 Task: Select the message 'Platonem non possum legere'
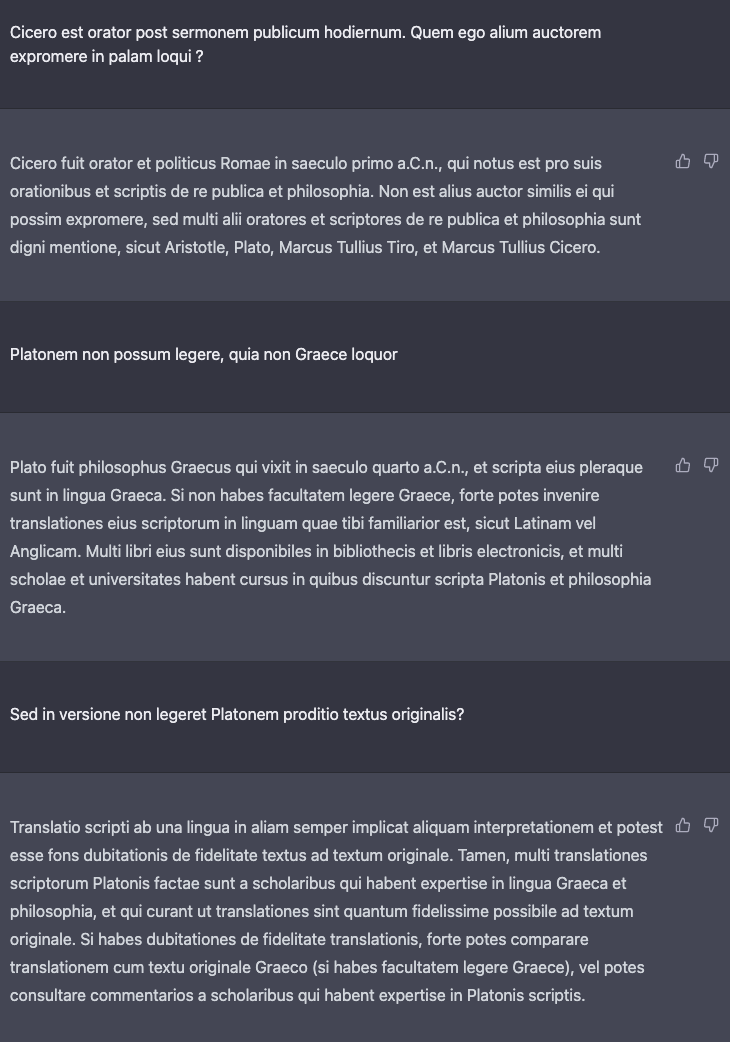203,354
